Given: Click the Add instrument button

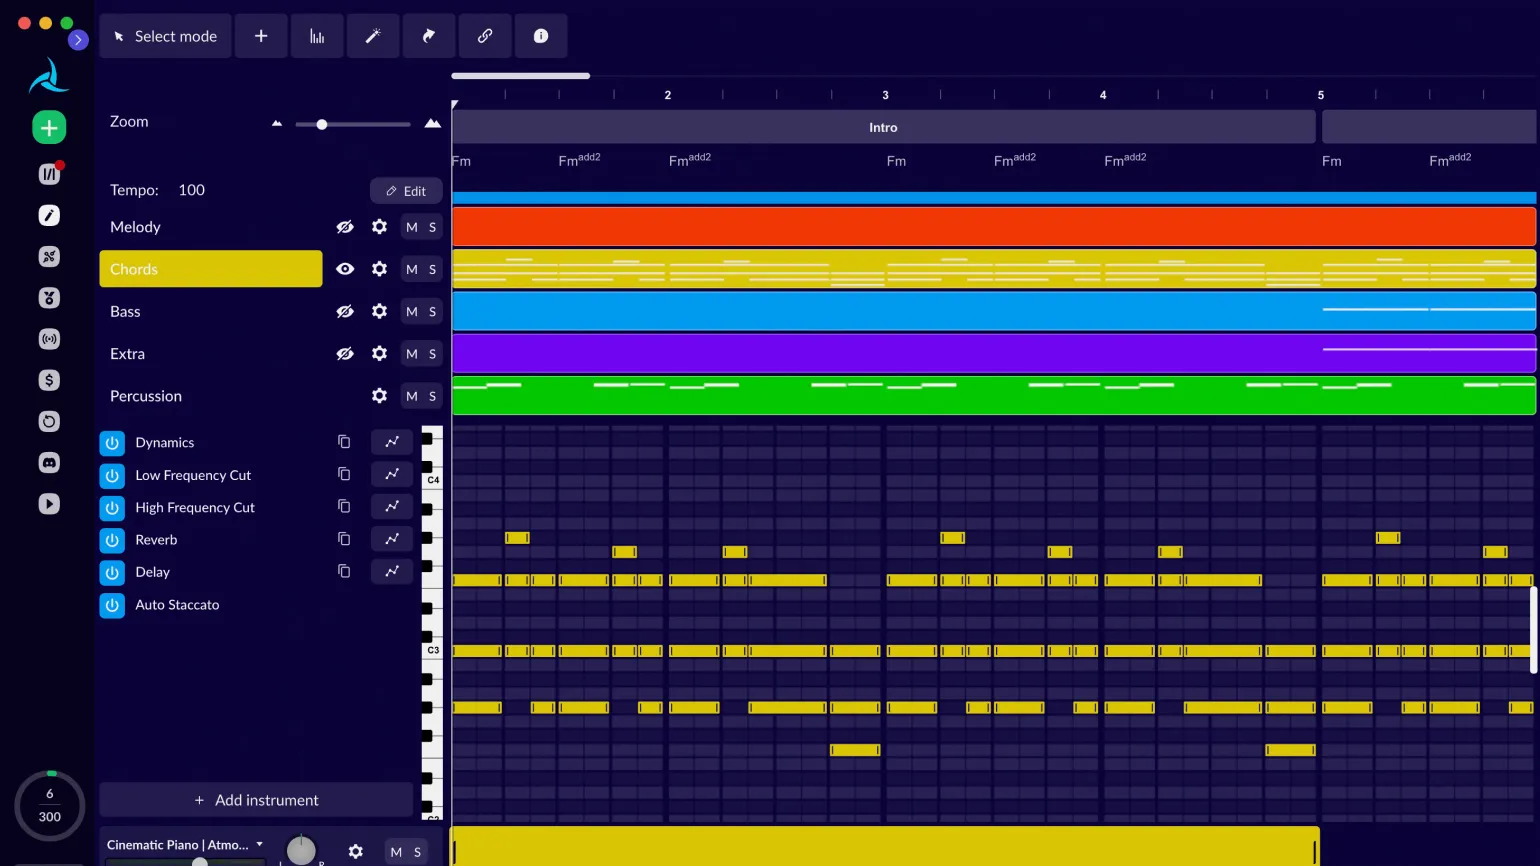Looking at the screenshot, I should click(x=256, y=800).
